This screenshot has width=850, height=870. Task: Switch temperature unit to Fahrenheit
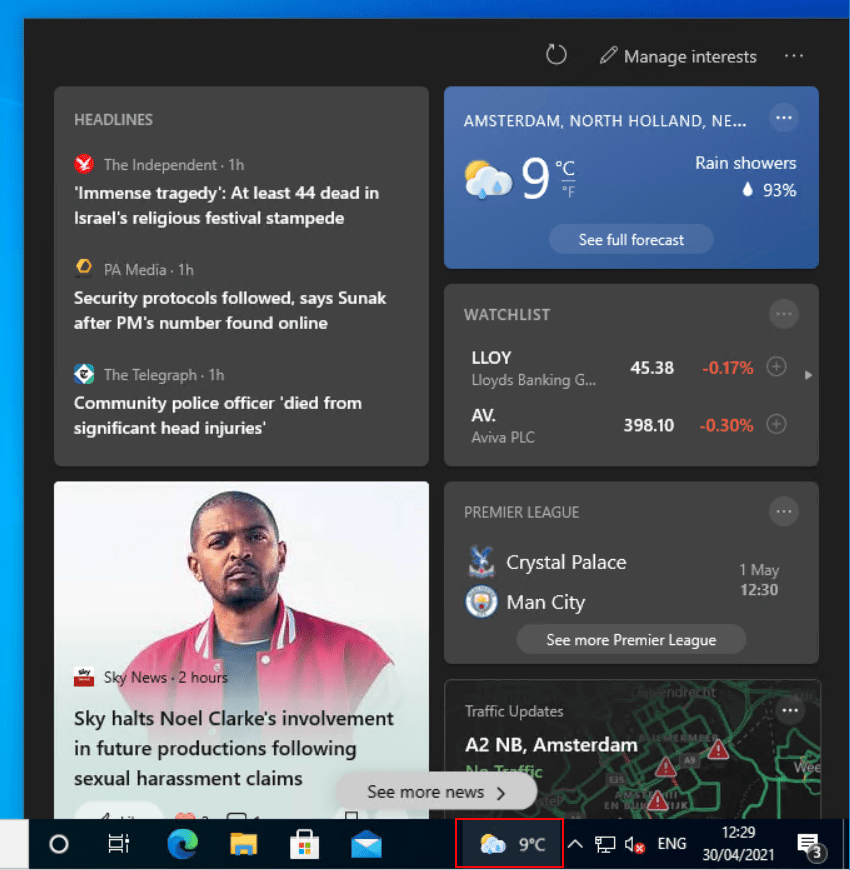(567, 192)
